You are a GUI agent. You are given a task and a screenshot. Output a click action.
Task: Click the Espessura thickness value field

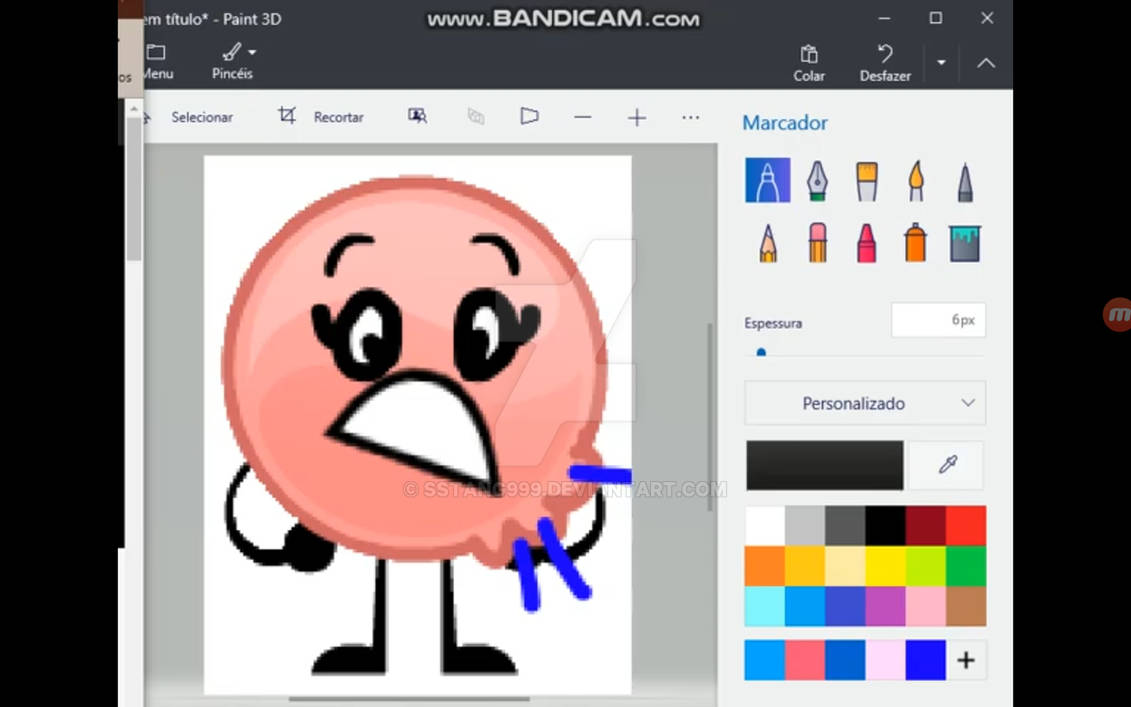click(938, 320)
